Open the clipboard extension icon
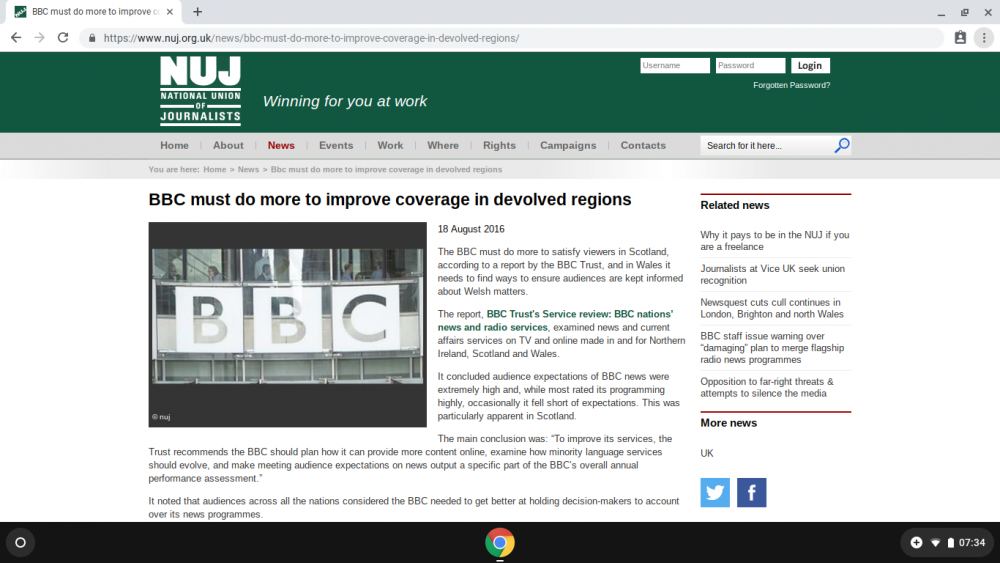 coord(960,38)
